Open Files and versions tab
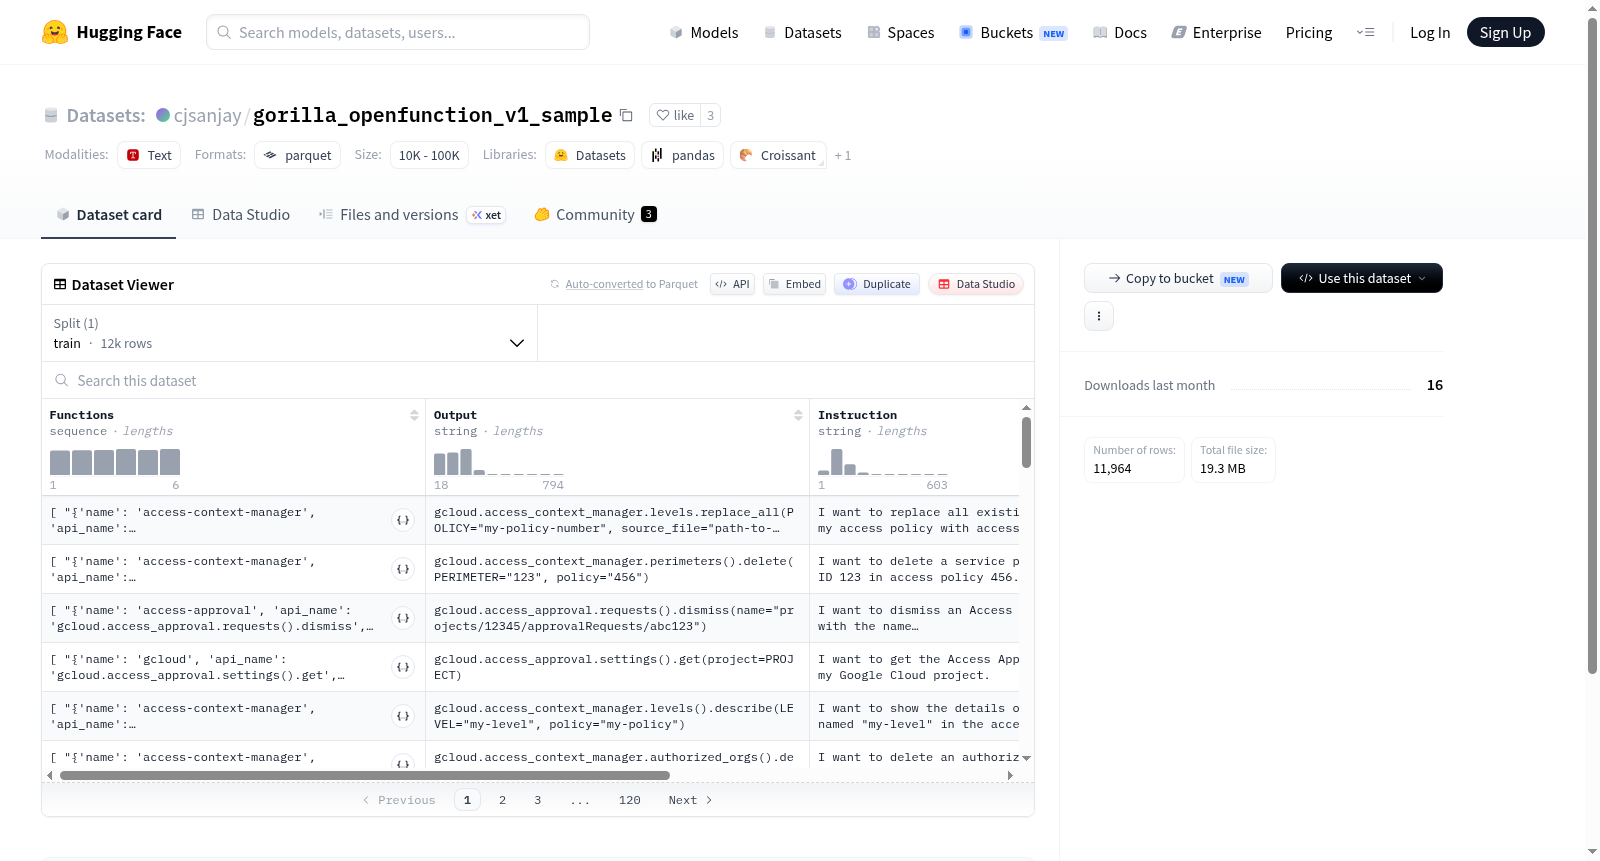This screenshot has height=861, width=1600. (x=412, y=214)
